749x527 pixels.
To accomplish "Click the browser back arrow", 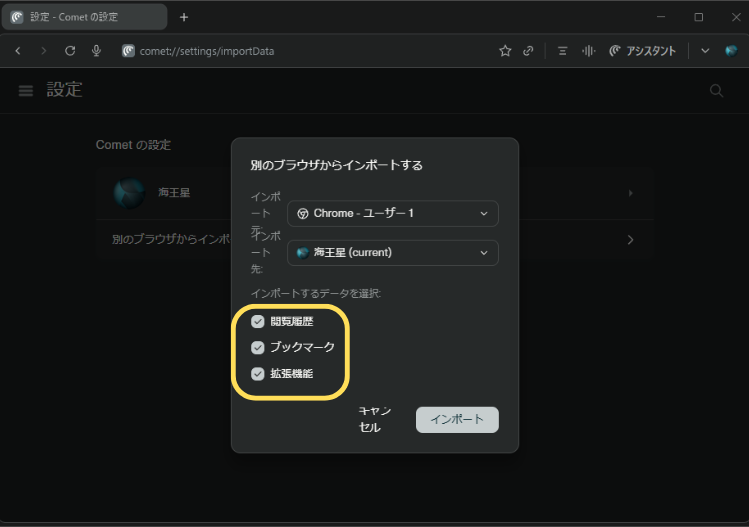I will 18,51.
